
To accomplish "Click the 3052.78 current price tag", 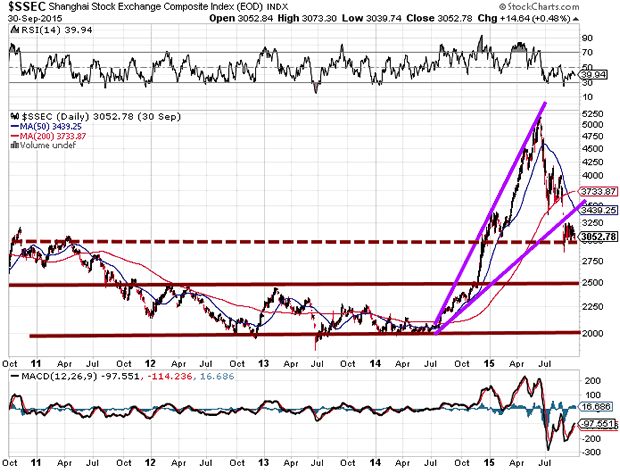I will click(596, 237).
